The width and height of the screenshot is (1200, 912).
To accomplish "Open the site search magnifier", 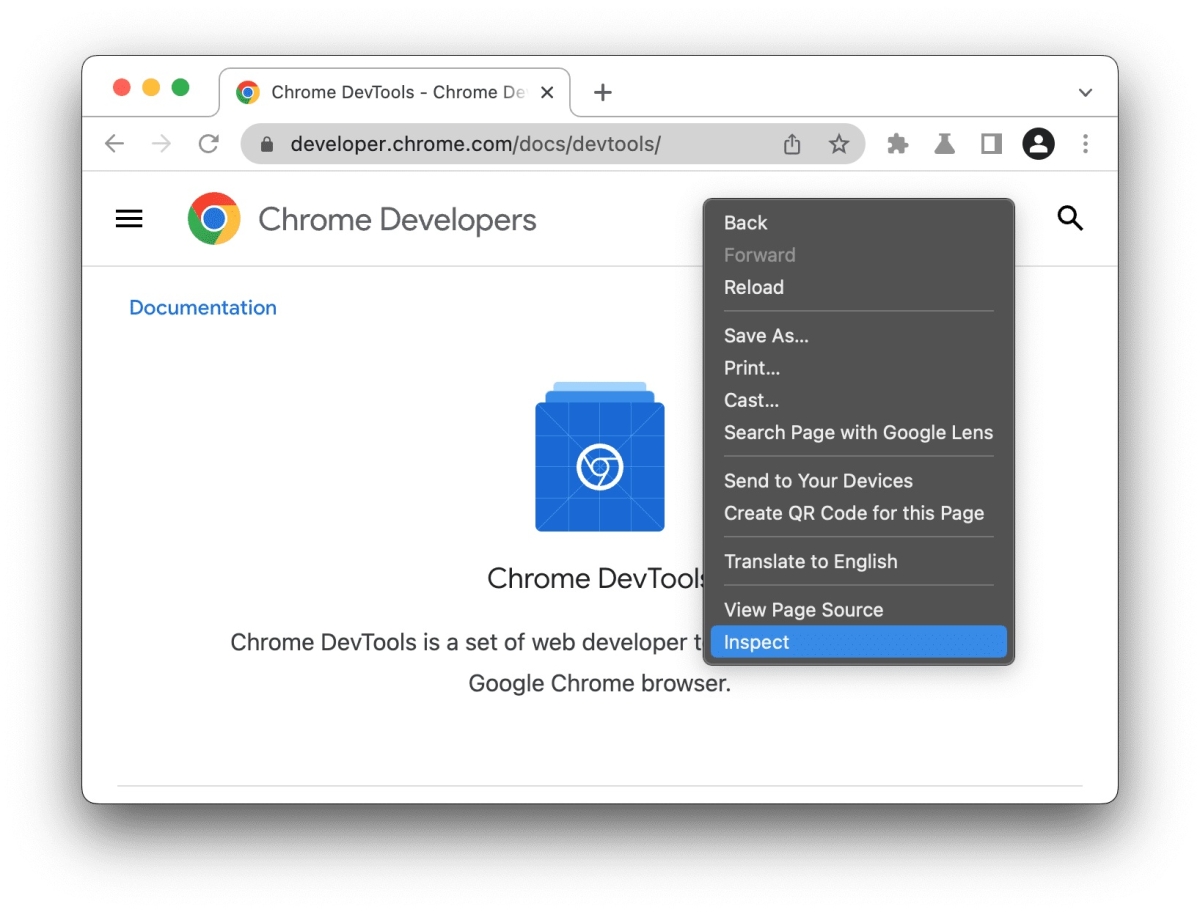I will [x=1070, y=219].
